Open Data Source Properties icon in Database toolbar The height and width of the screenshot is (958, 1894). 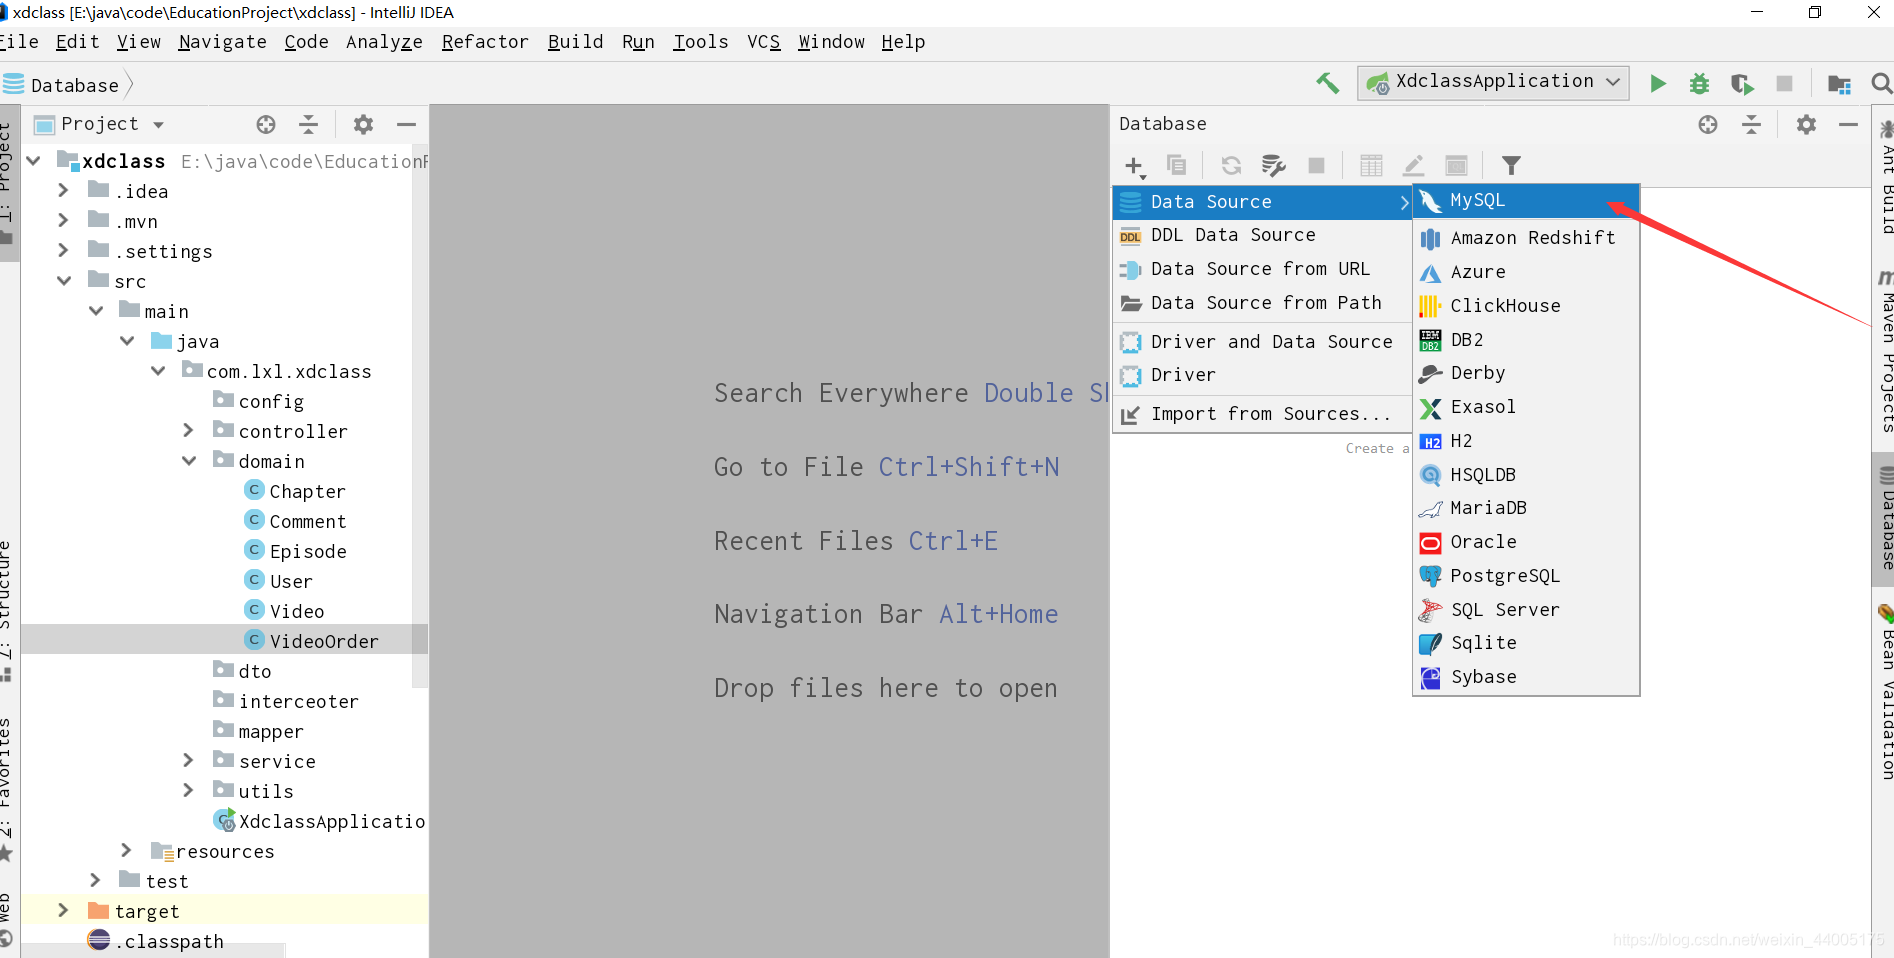coord(1273,165)
